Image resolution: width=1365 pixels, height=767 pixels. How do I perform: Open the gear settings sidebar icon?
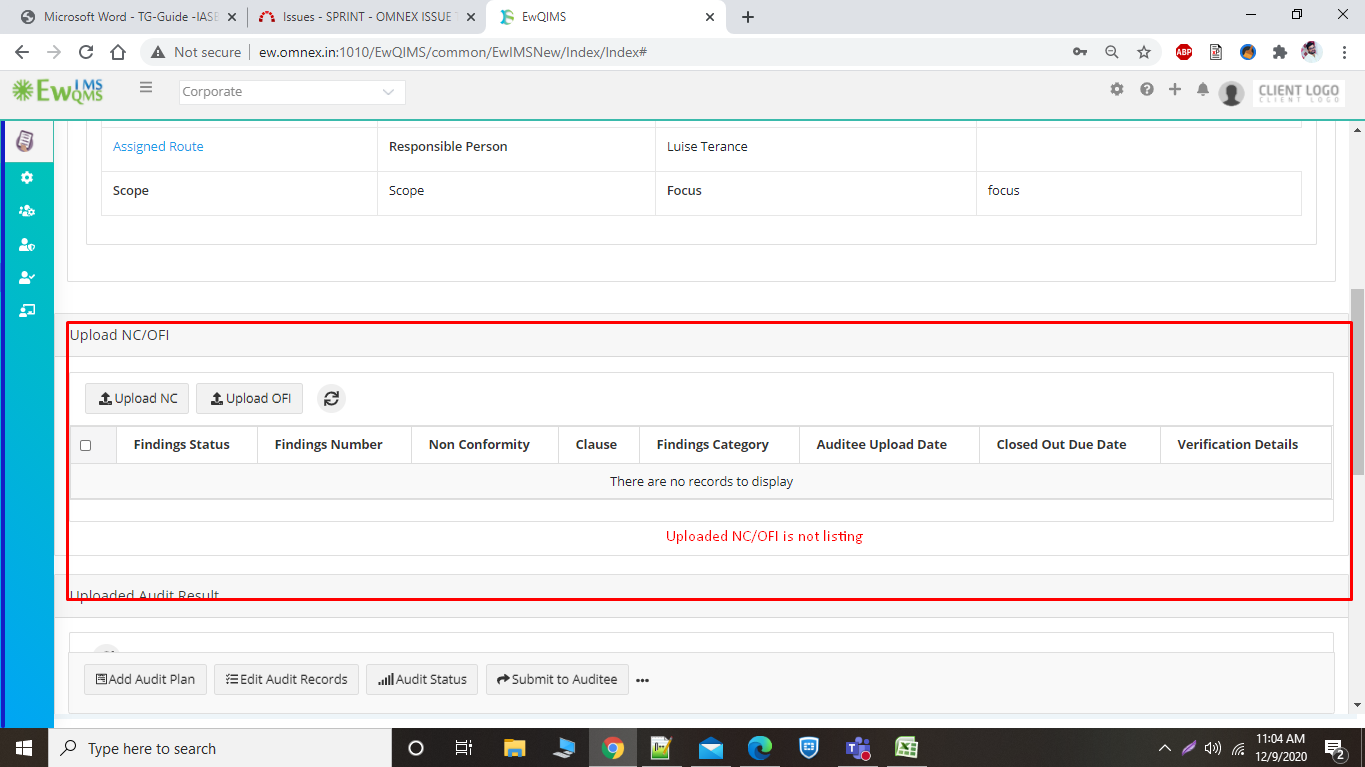[x=27, y=177]
